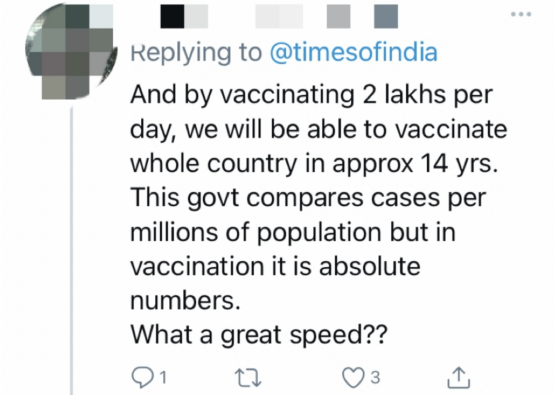Image resolution: width=554 pixels, height=396 pixels.
Task: Like the tweet with the heart icon
Action: [x=353, y=377]
